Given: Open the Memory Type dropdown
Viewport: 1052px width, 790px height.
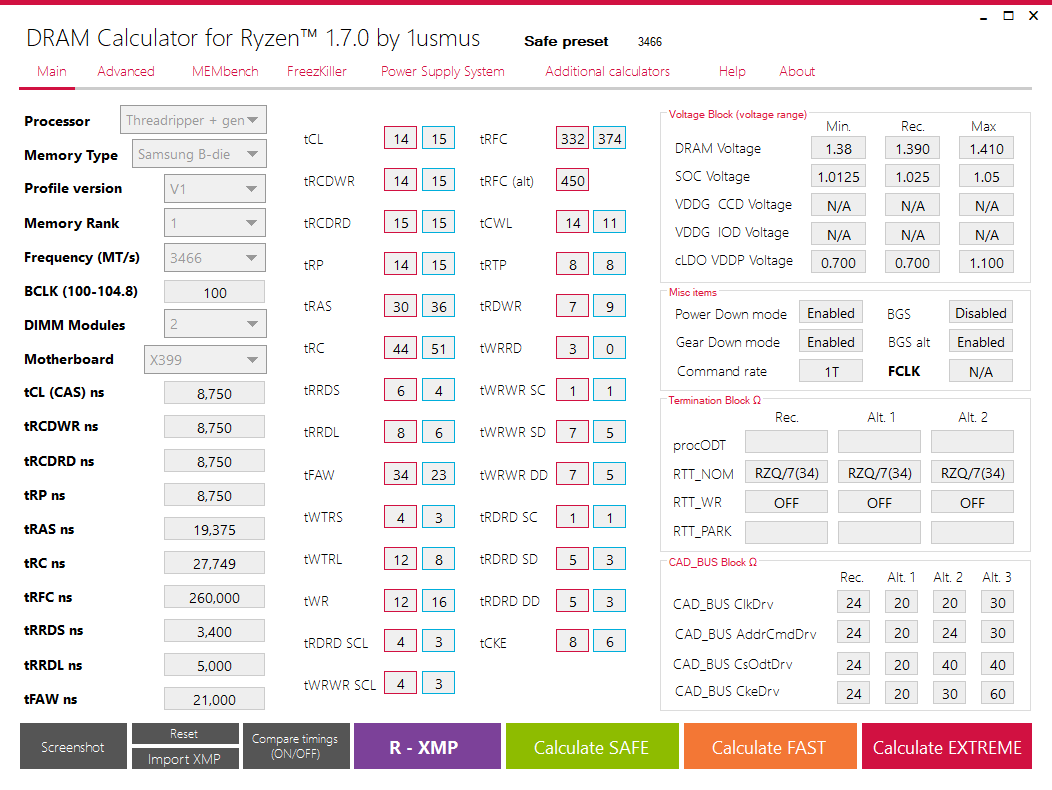Looking at the screenshot, I should point(199,154).
